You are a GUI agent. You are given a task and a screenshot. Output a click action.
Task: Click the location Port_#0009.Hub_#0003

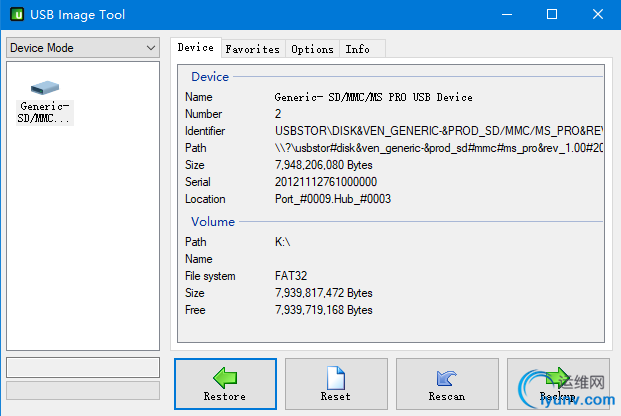click(x=333, y=199)
